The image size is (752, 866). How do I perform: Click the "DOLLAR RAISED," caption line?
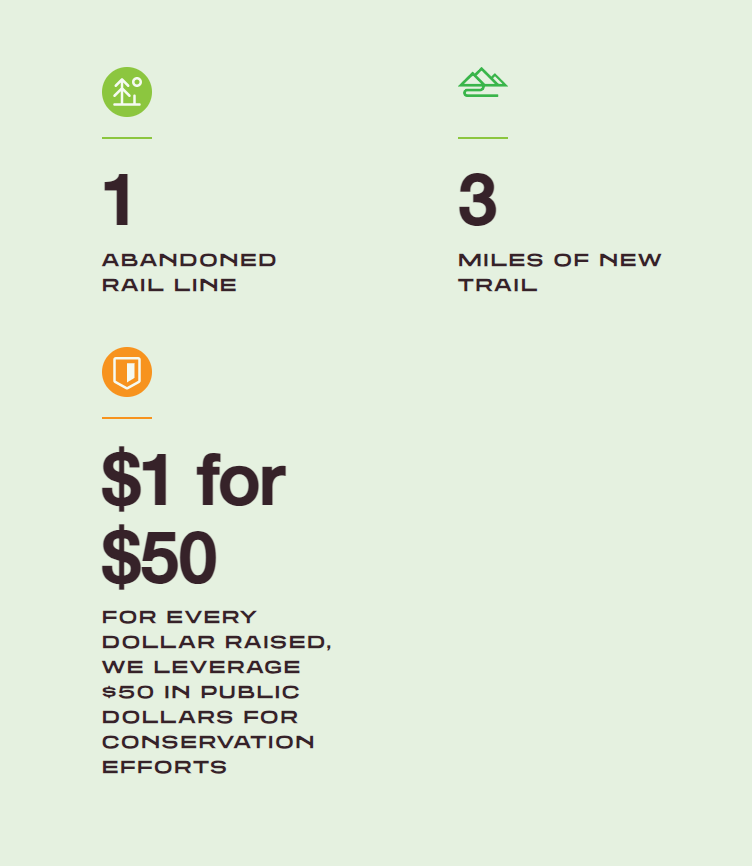[x=216, y=642]
